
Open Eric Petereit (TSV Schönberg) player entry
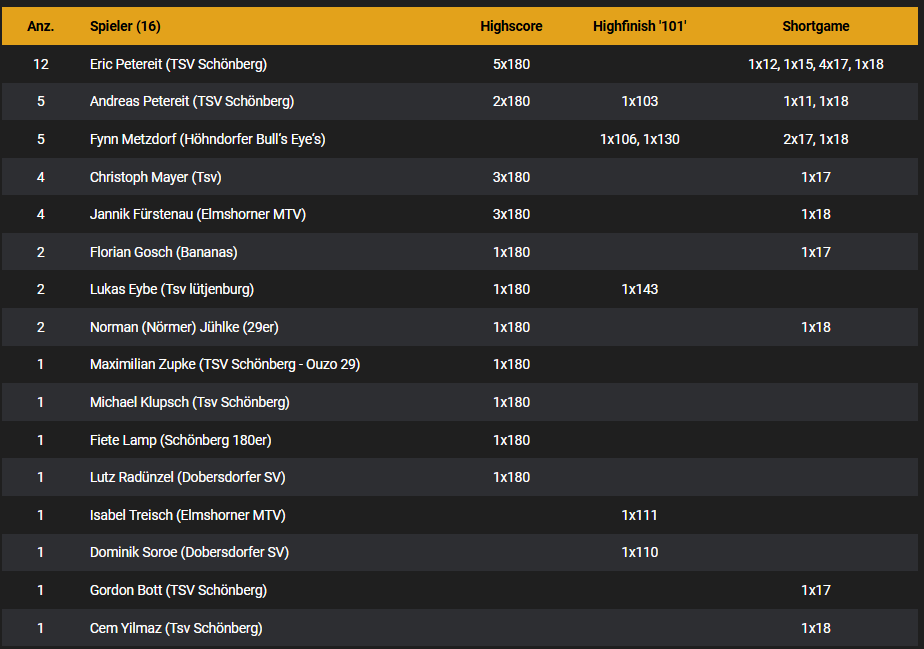click(x=178, y=64)
